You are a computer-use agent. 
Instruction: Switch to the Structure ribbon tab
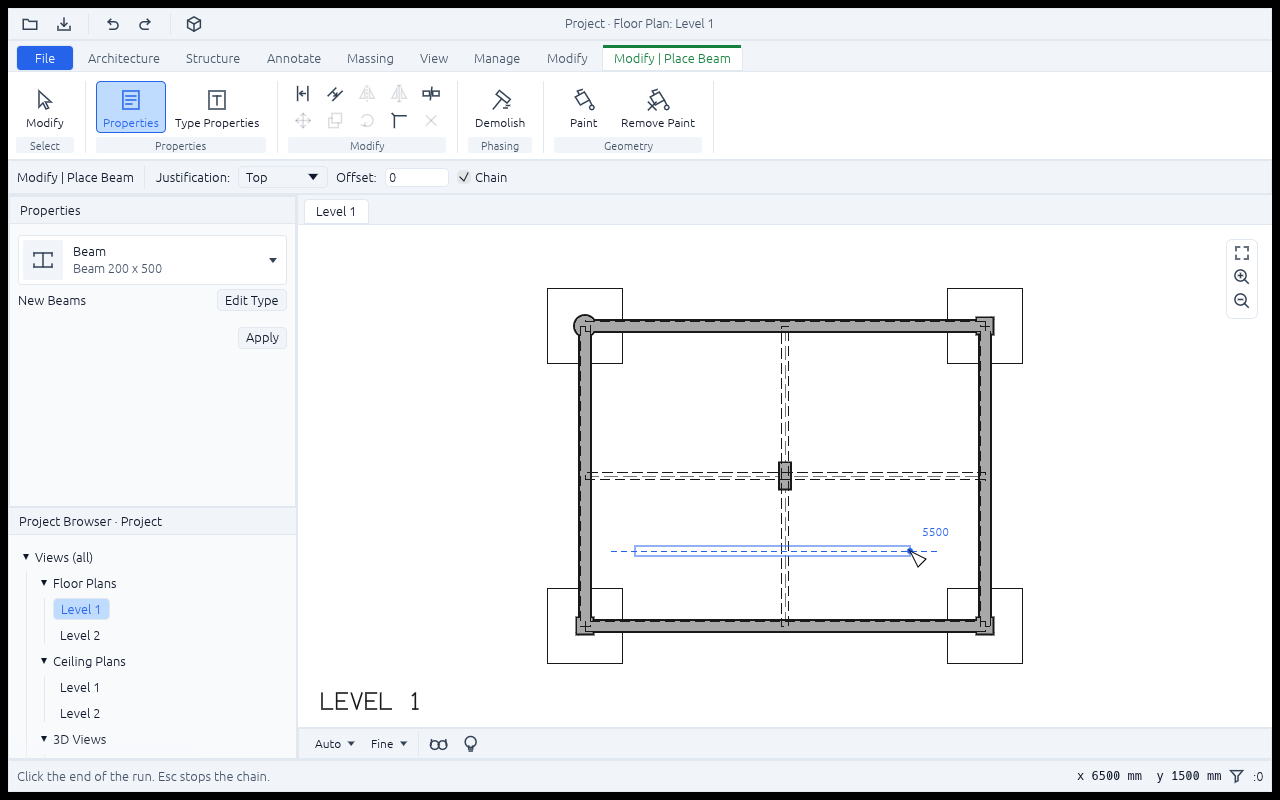coord(213,58)
